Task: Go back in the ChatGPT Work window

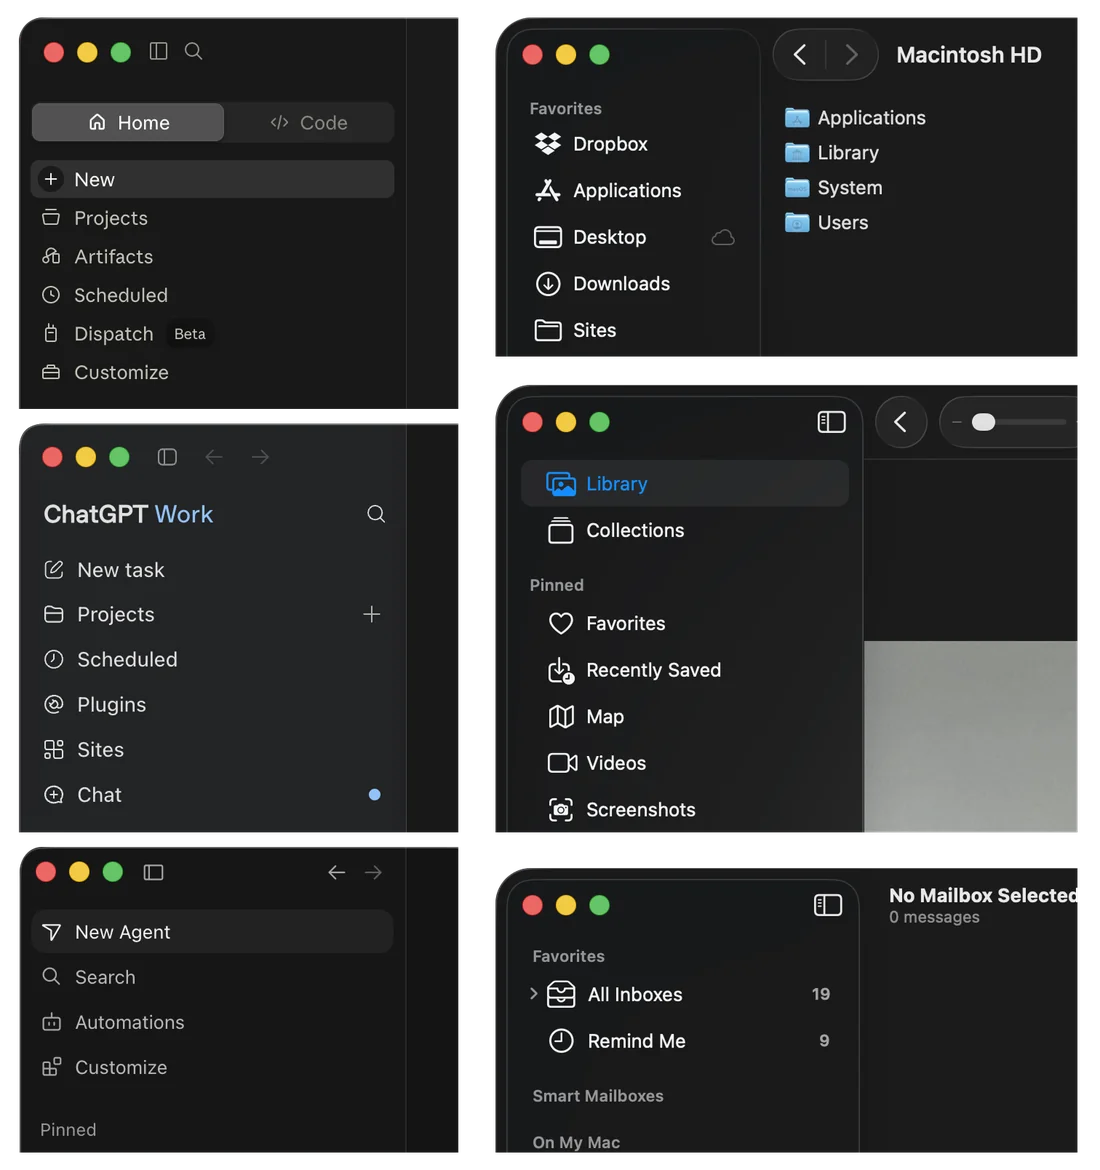Action: click(214, 457)
